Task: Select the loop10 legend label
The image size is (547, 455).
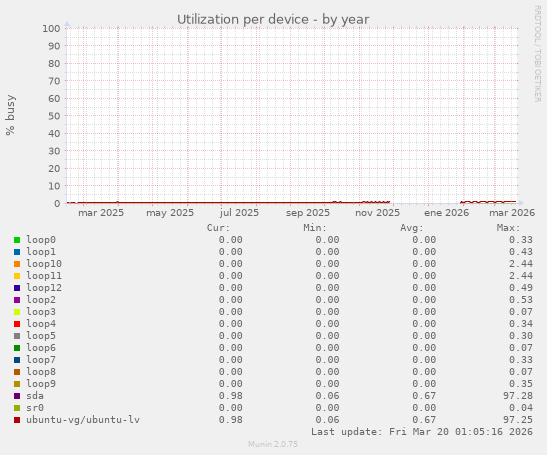Action: [44, 263]
